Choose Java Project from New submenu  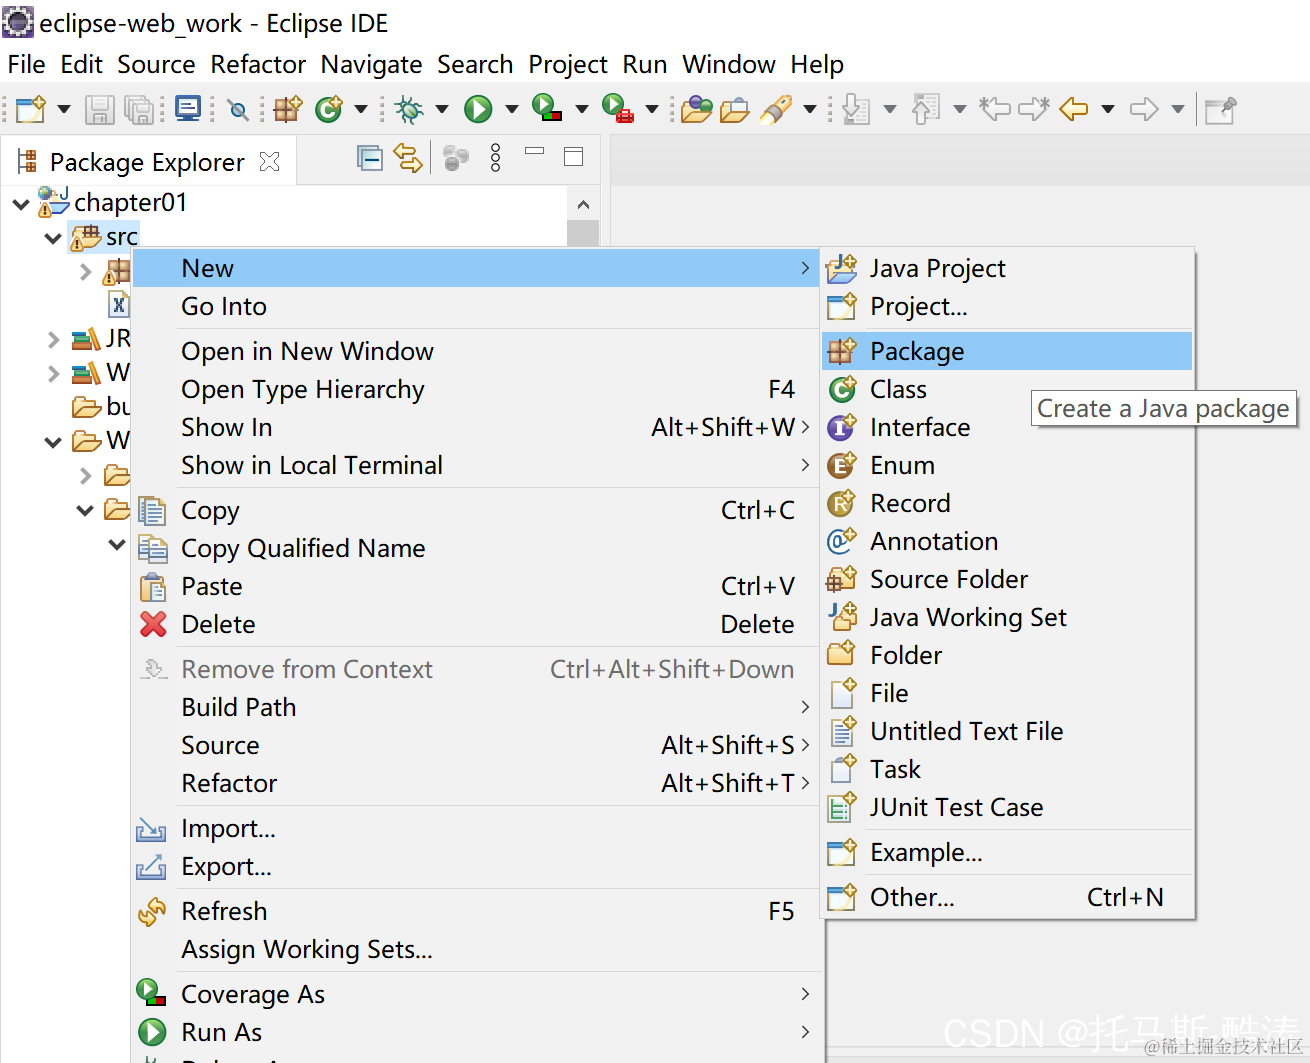tap(1007, 268)
